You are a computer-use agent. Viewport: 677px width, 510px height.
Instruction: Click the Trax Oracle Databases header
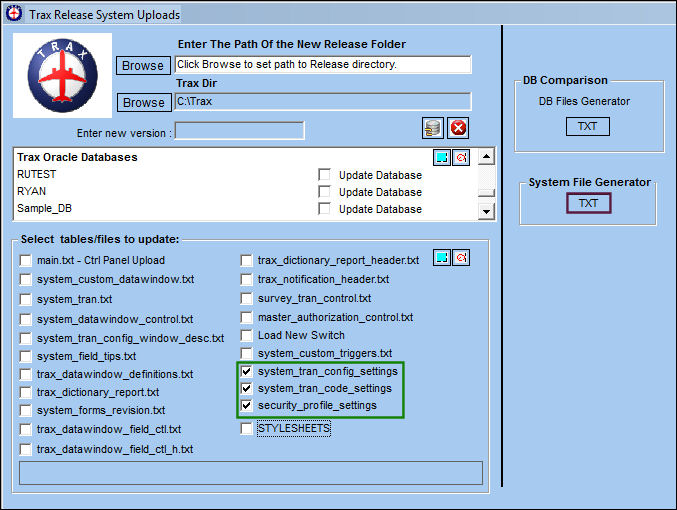pos(77,157)
